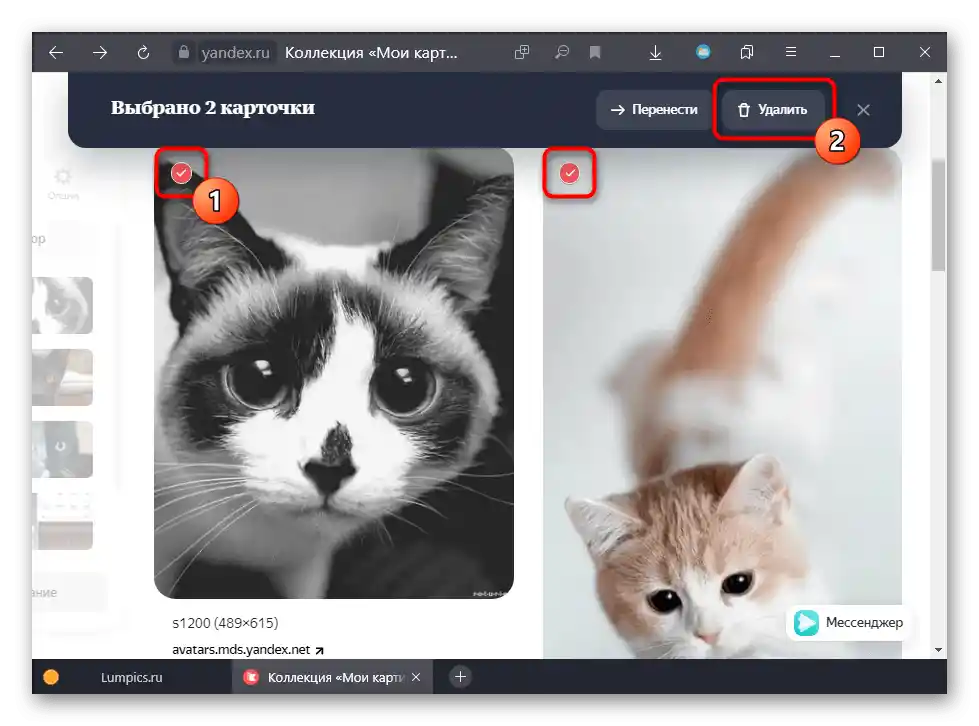Click the scrollbar down arrow
This screenshot has height=726, width=979.
938,650
